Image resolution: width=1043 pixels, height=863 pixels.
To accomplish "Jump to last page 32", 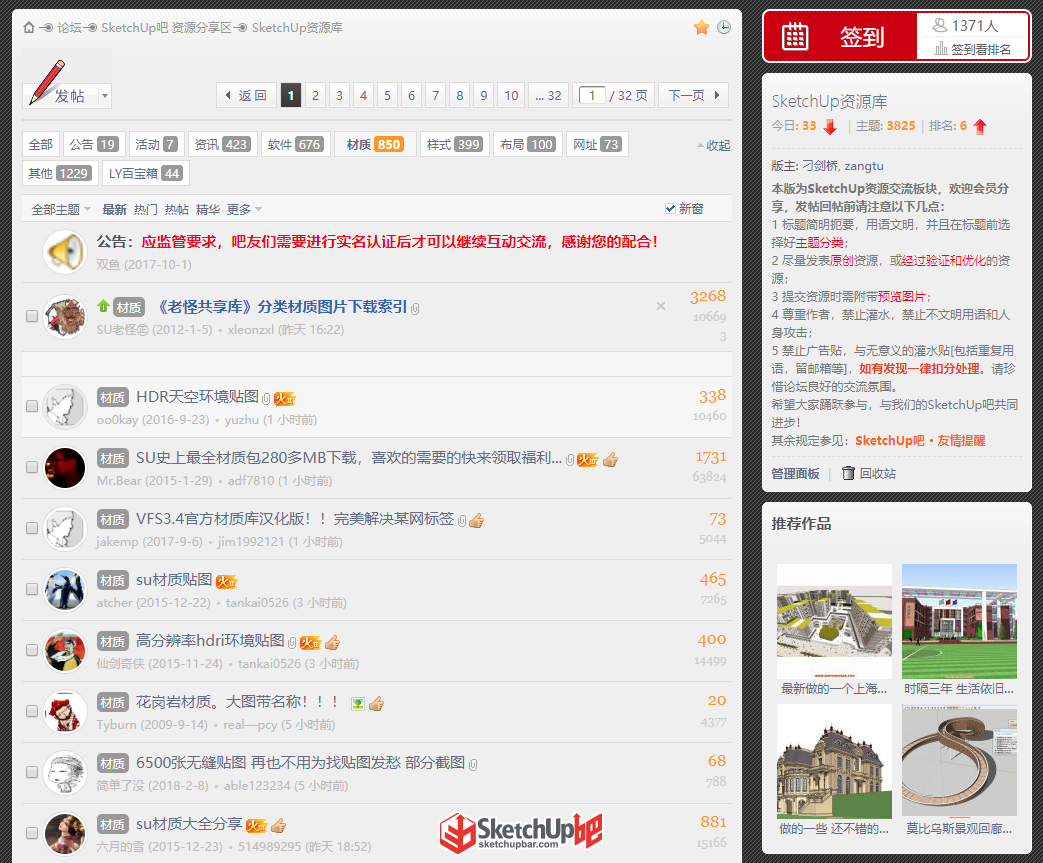I will click(549, 95).
